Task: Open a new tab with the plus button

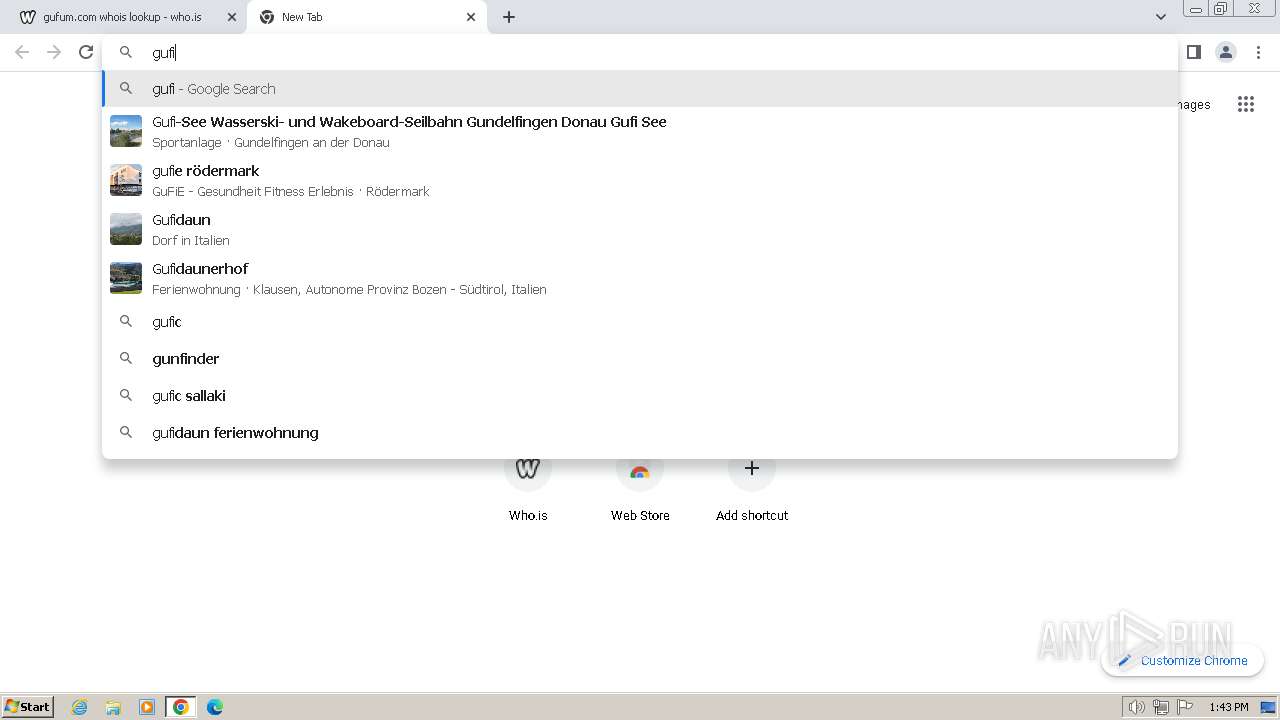Action: pos(509,17)
